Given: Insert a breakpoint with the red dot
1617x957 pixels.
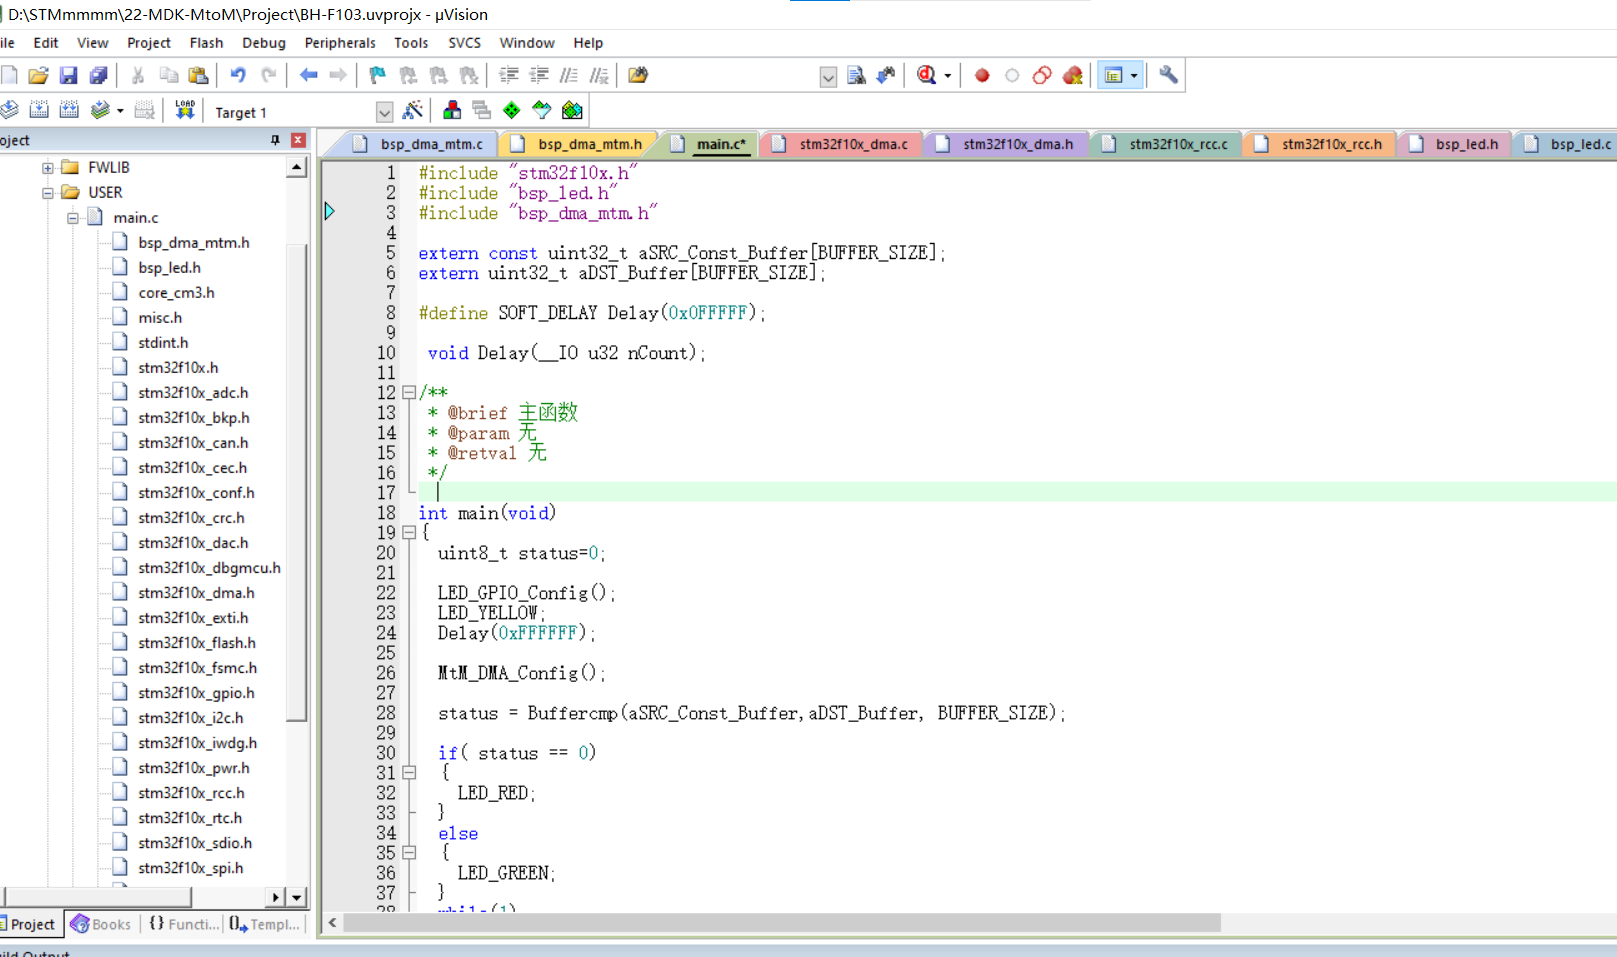Looking at the screenshot, I should [x=982, y=75].
